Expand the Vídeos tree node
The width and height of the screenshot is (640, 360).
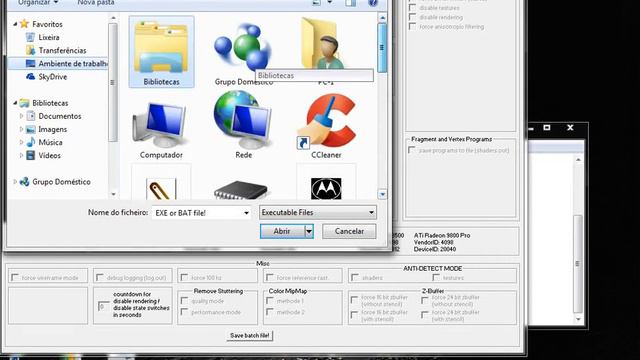click(21, 155)
